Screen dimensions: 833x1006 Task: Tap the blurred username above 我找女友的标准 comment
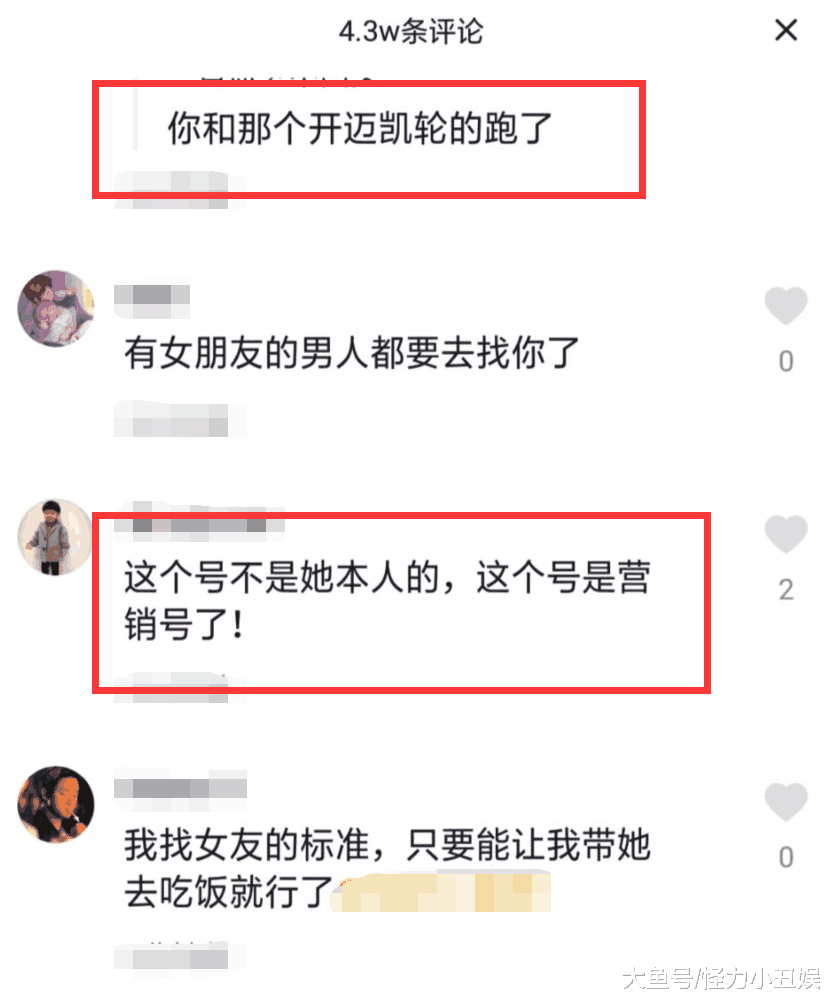pyautogui.click(x=180, y=787)
